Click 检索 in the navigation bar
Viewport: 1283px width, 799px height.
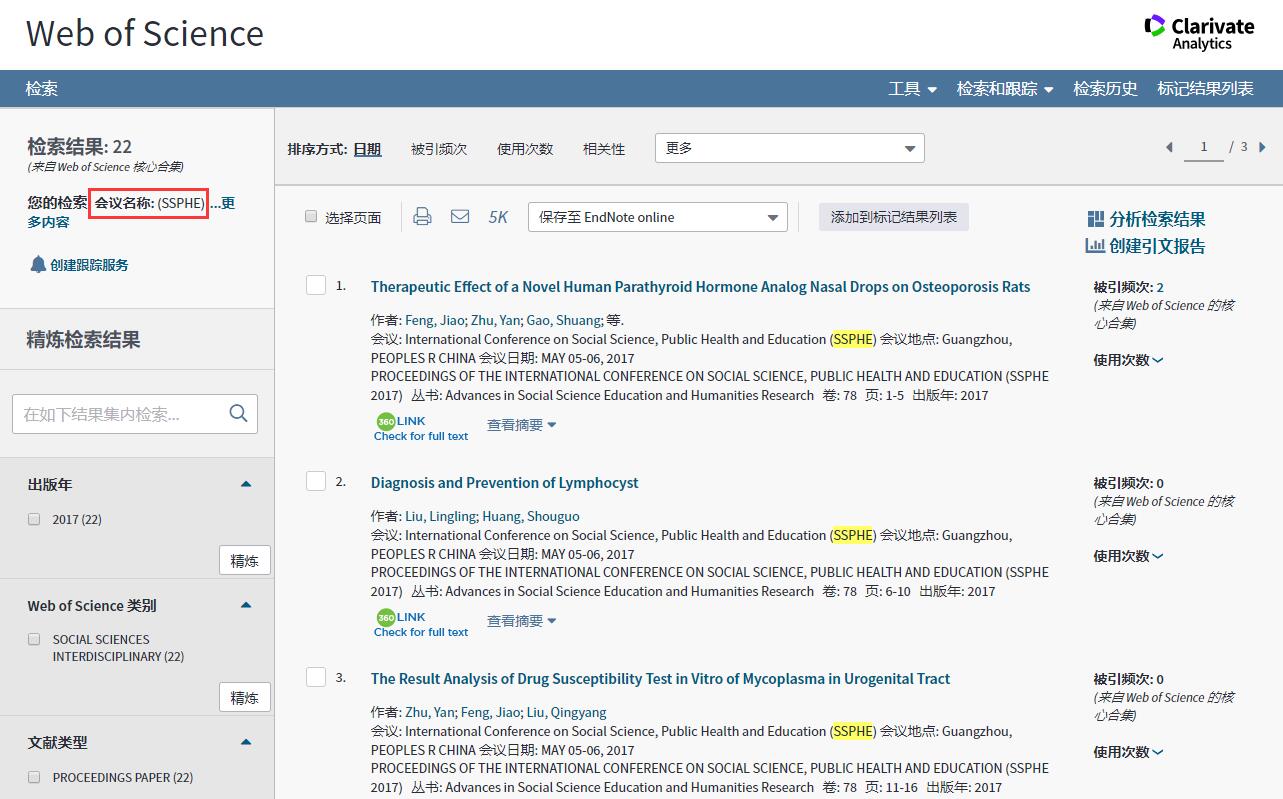(x=42, y=89)
